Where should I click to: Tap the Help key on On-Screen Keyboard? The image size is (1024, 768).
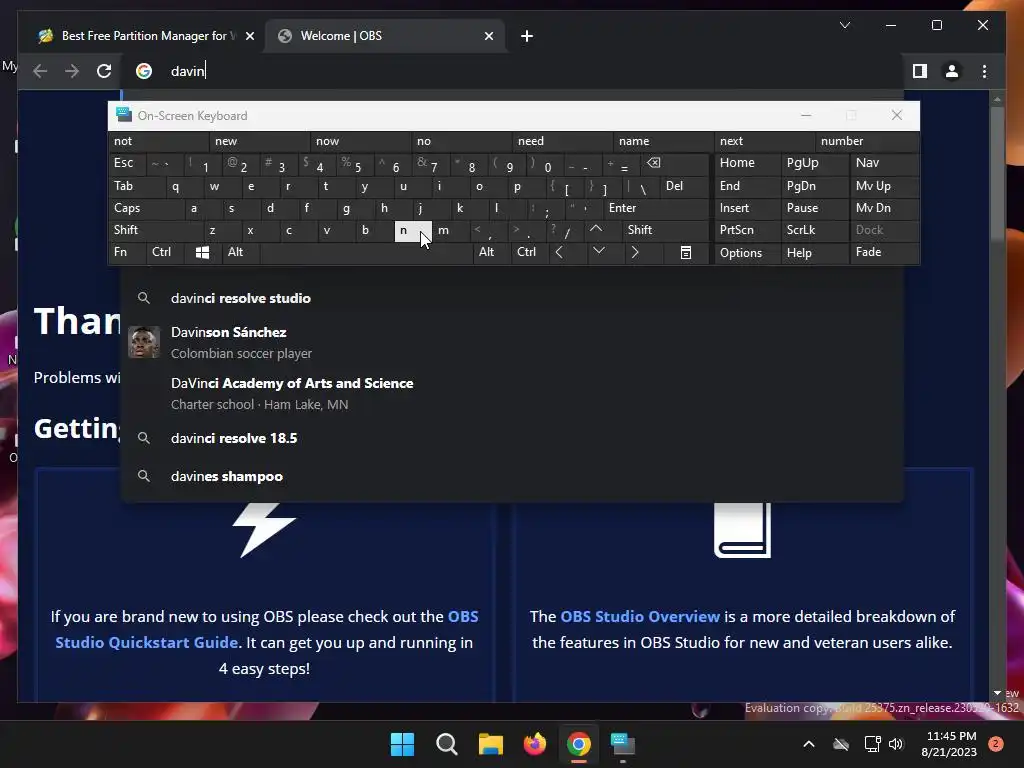click(814, 252)
